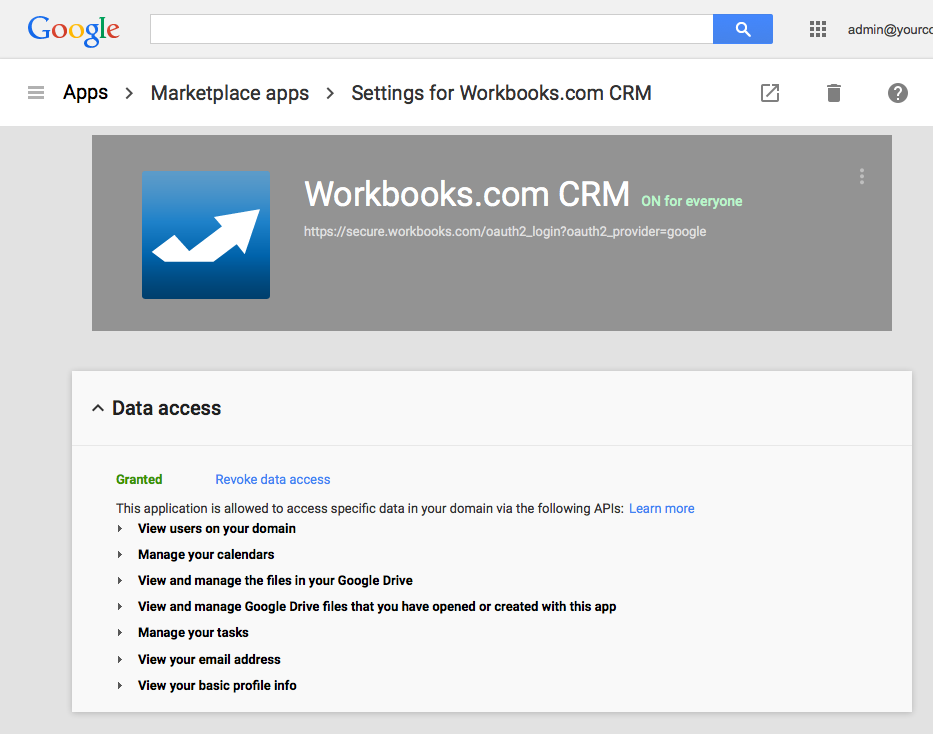Click the admin account email
Viewport: 933px width, 734px height.
(x=890, y=29)
